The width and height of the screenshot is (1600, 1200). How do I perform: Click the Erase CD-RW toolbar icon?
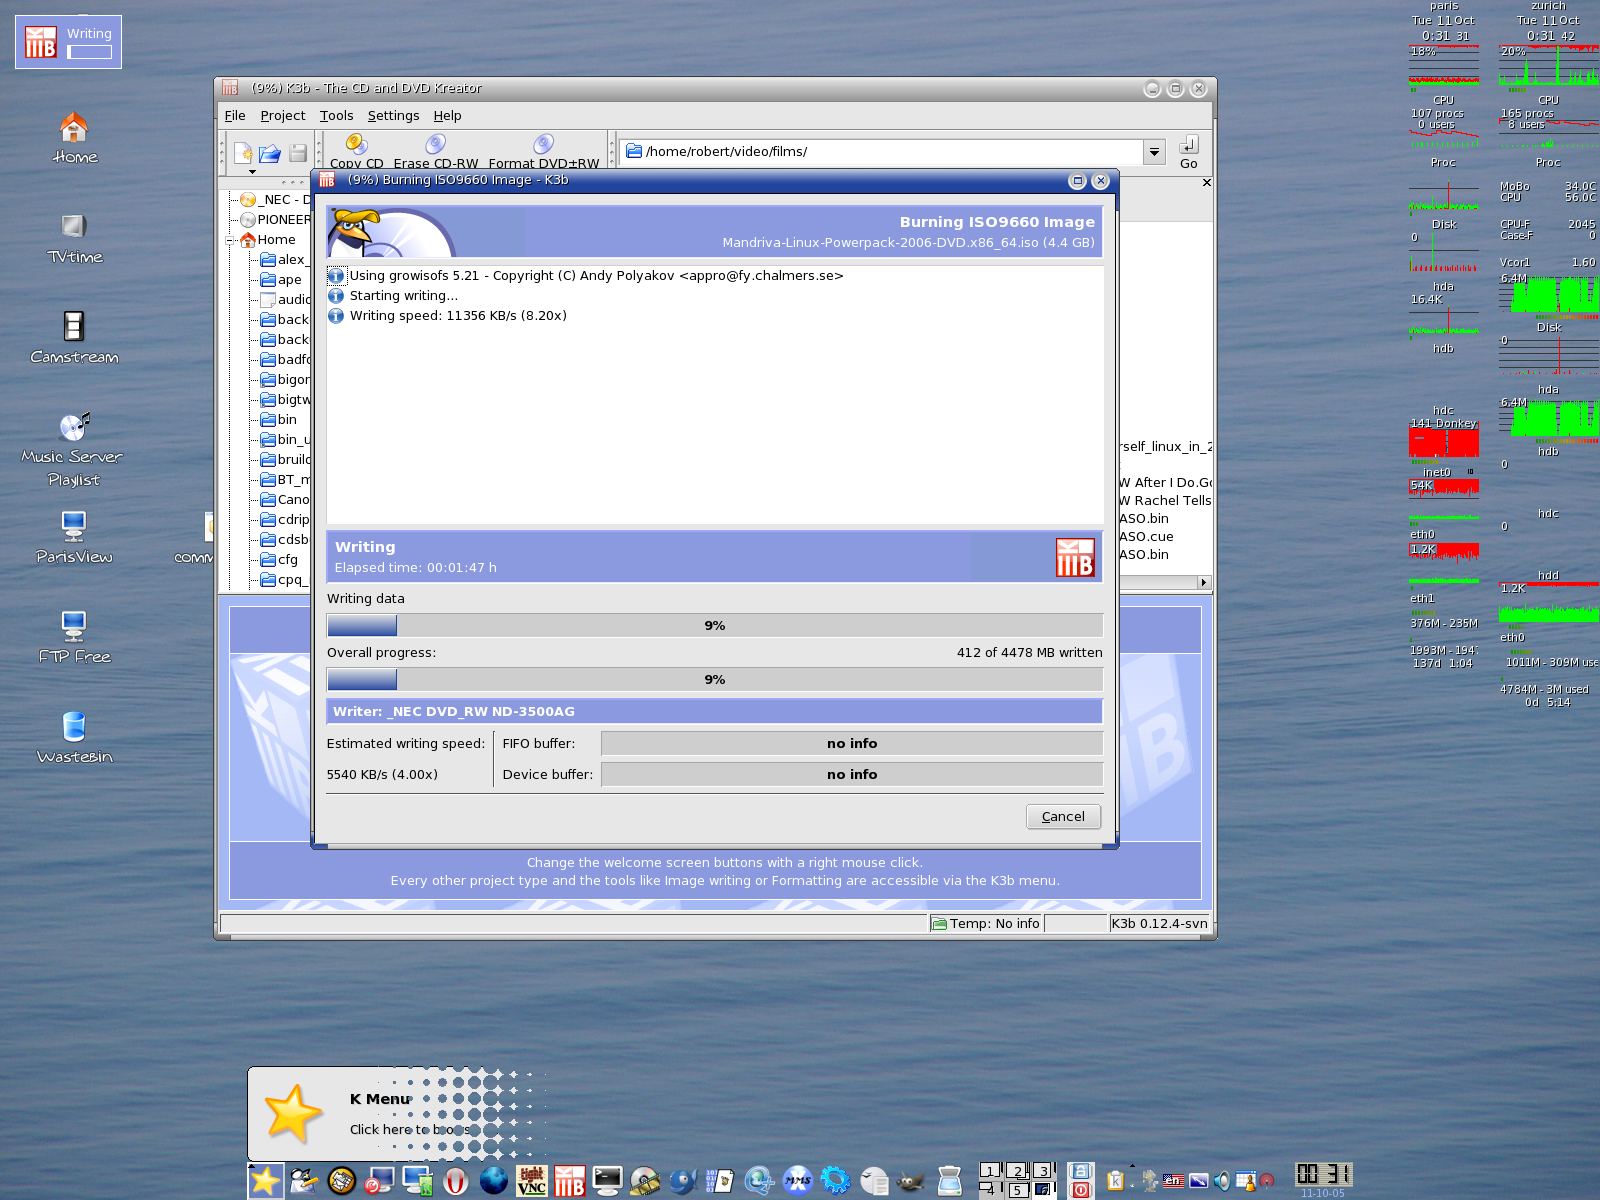(436, 150)
